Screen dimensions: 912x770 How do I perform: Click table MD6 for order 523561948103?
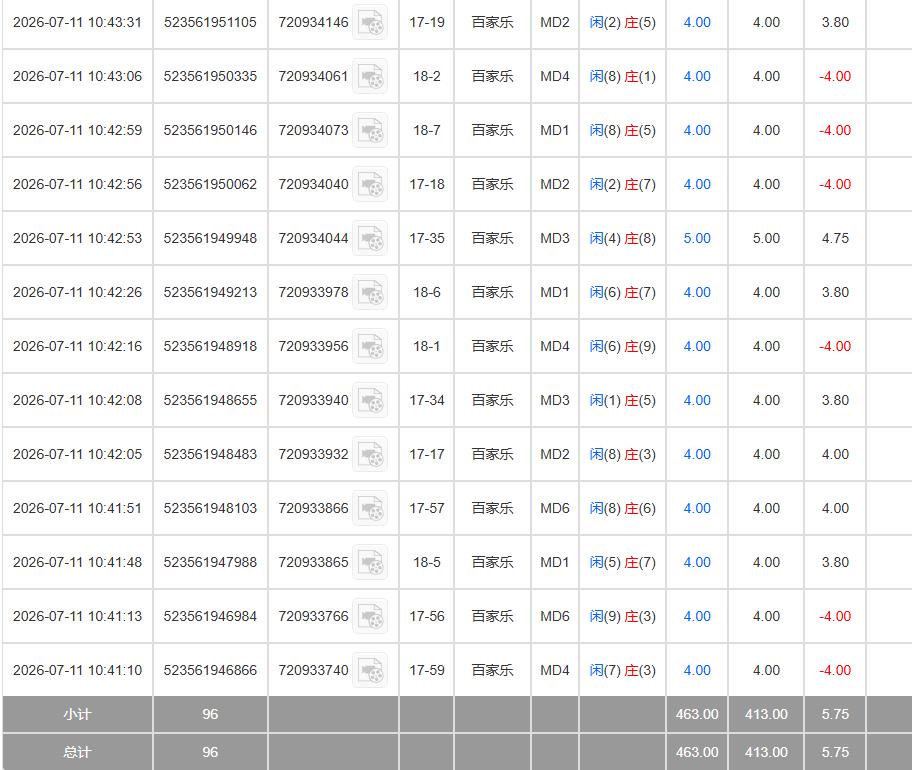[x=554, y=508]
